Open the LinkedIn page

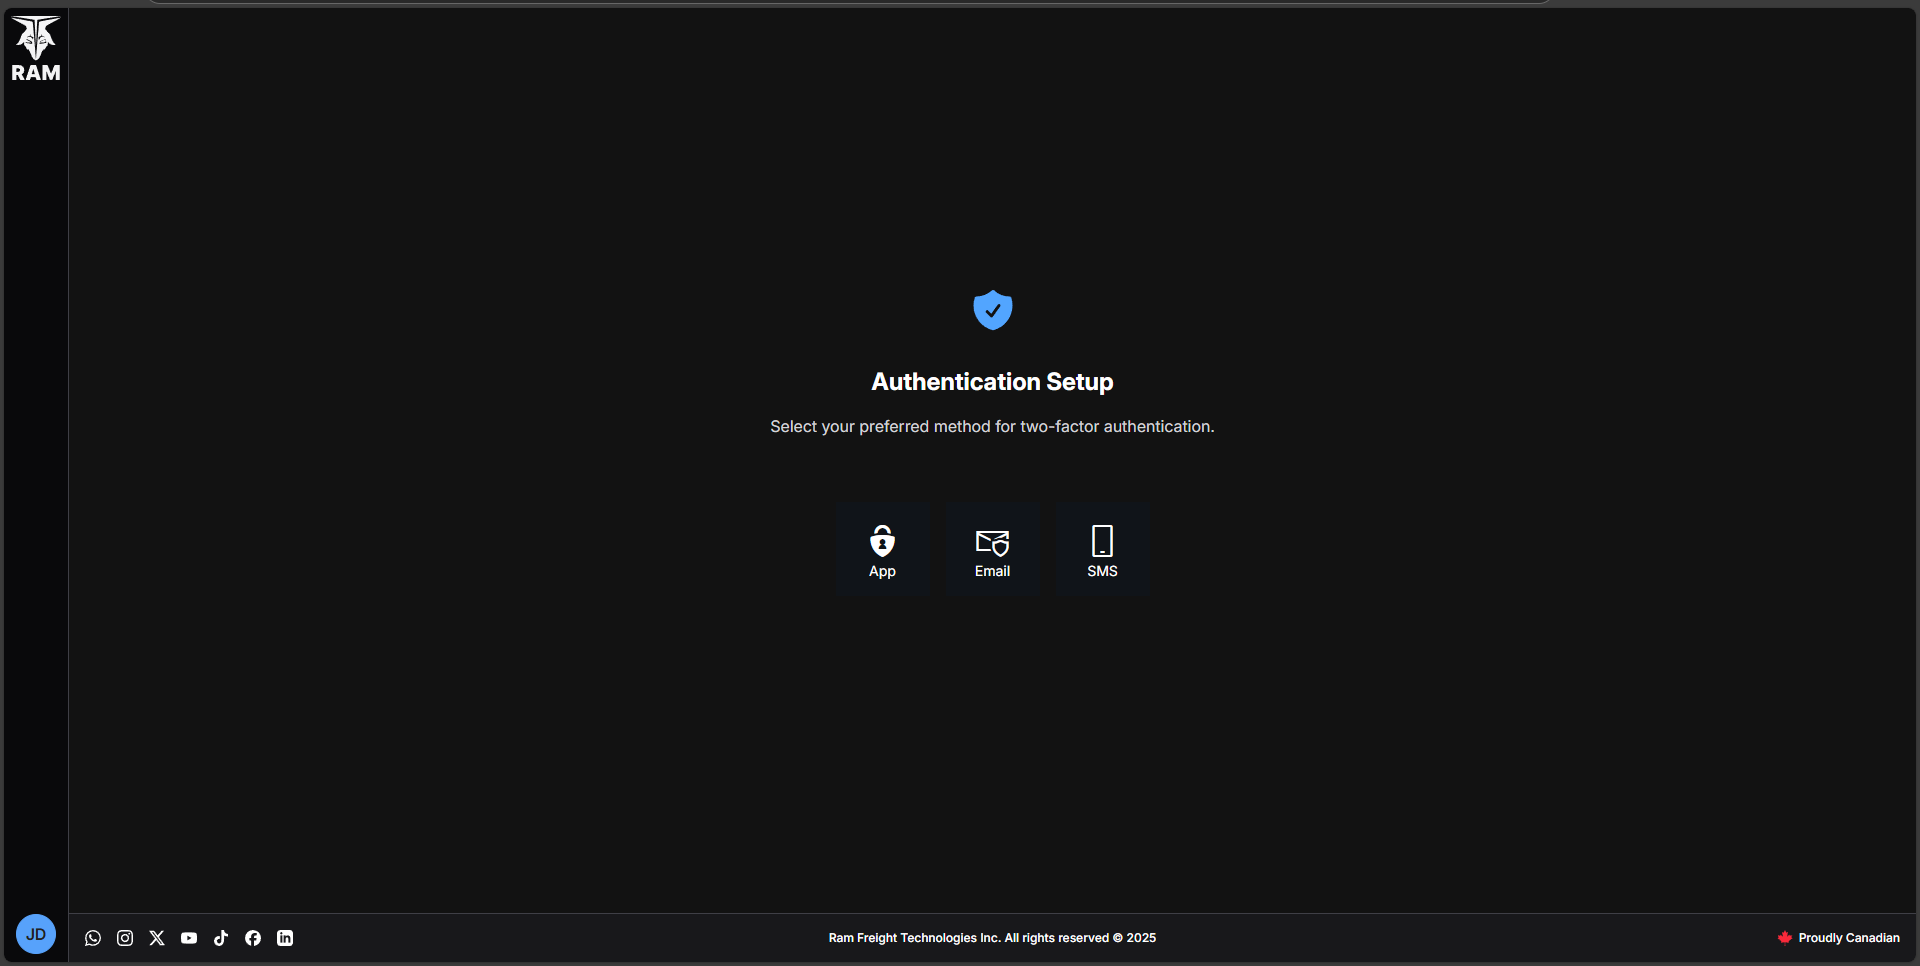(x=284, y=938)
